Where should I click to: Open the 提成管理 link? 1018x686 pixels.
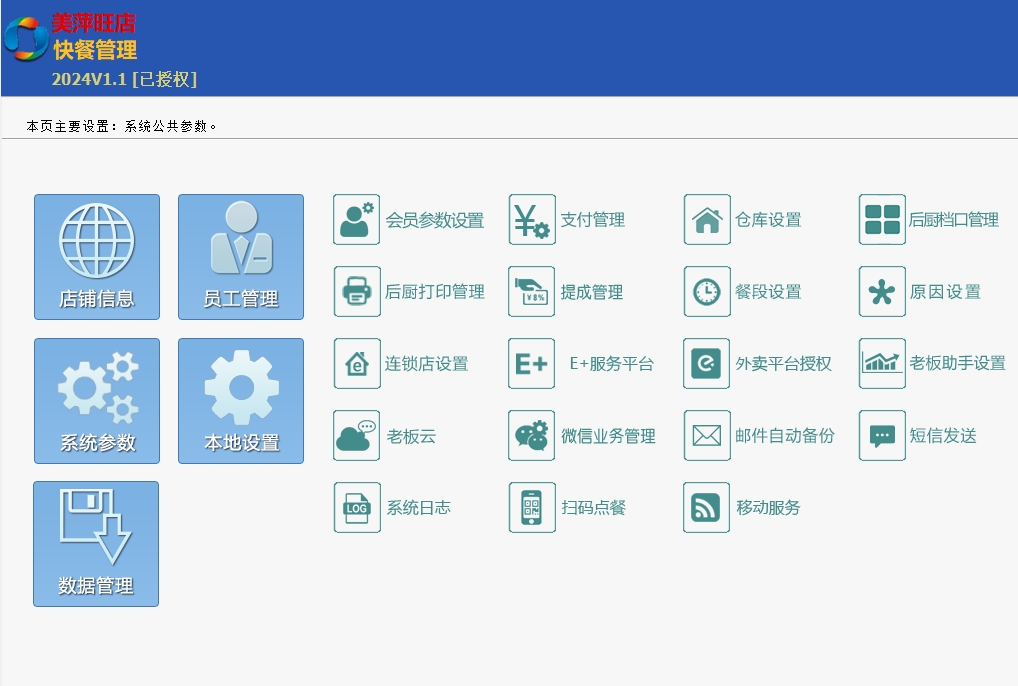tap(591, 292)
